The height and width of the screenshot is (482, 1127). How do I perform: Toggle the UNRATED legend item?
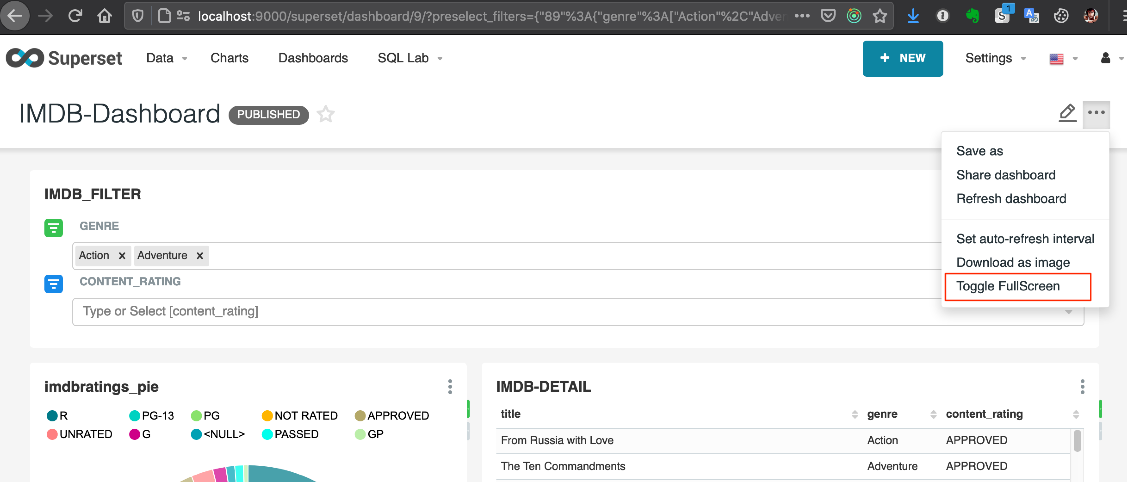click(80, 435)
